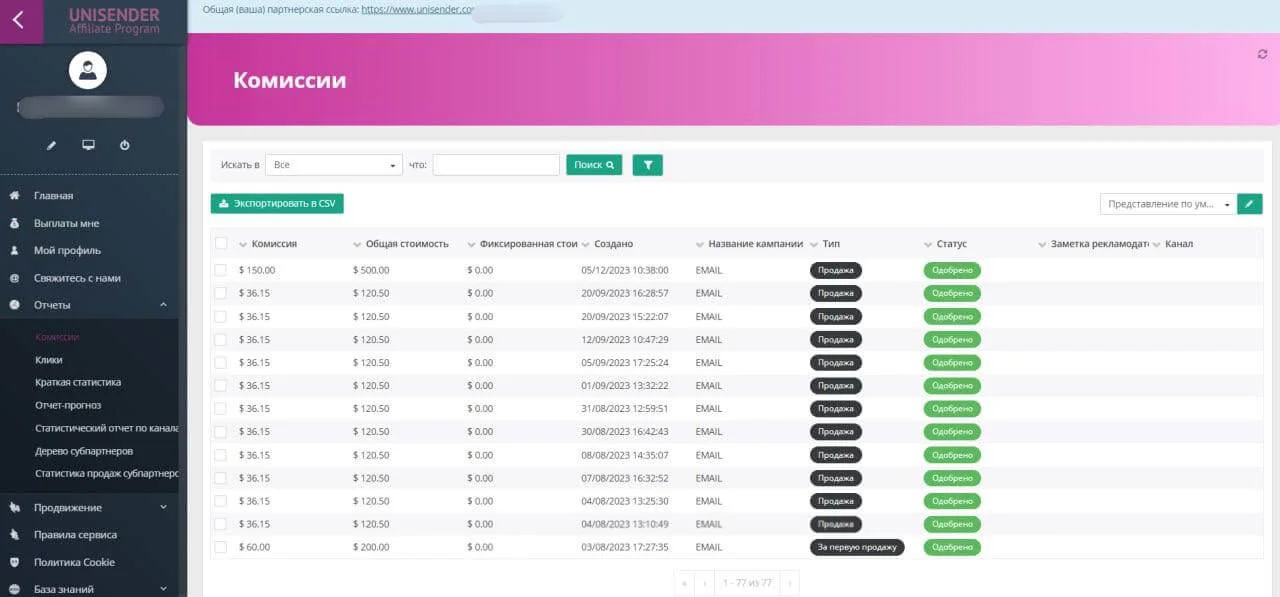This screenshot has width=1280, height=597.
Task: Click the back arrow in sidebar header
Action: click(19, 20)
